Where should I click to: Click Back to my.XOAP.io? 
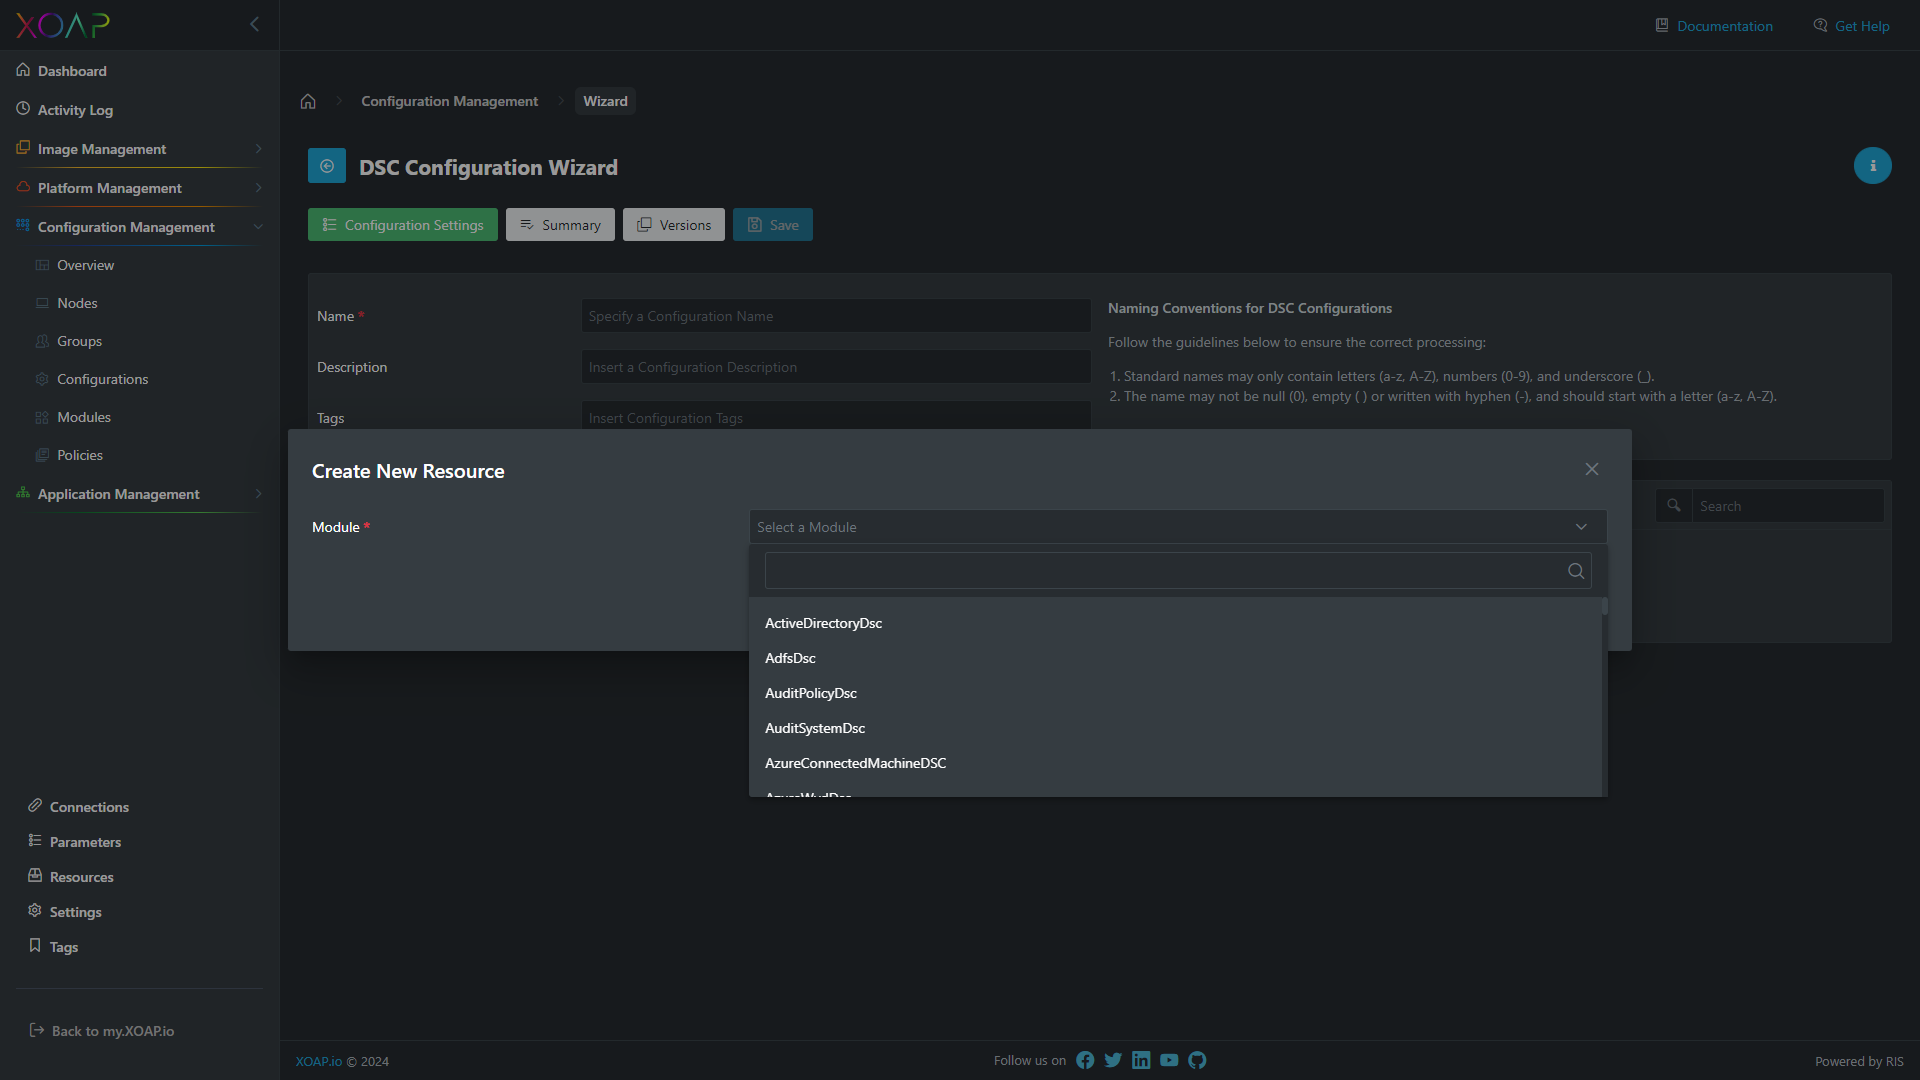[x=102, y=1031]
